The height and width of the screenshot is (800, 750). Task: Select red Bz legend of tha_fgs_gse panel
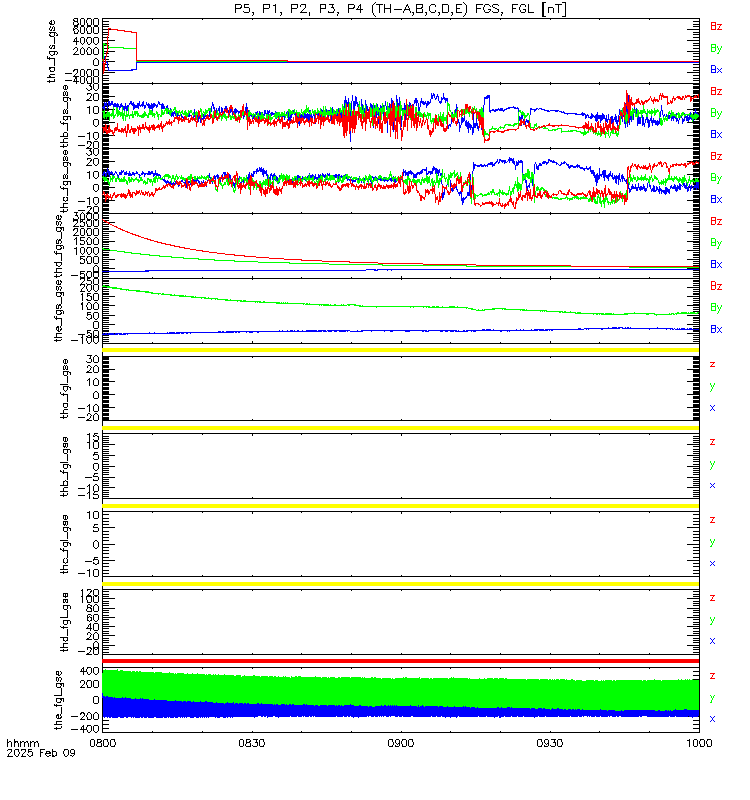716,27
